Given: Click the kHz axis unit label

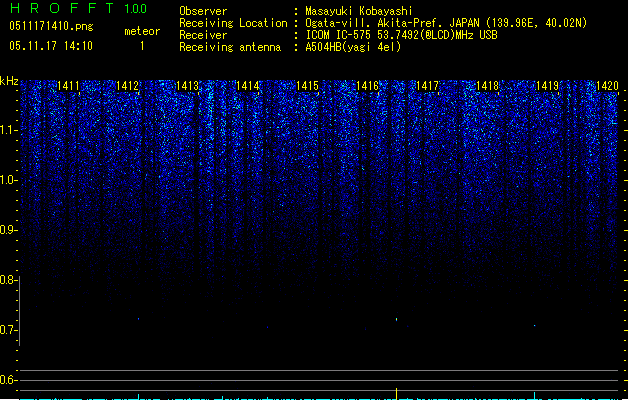Looking at the screenshot, I should (x=9, y=81).
